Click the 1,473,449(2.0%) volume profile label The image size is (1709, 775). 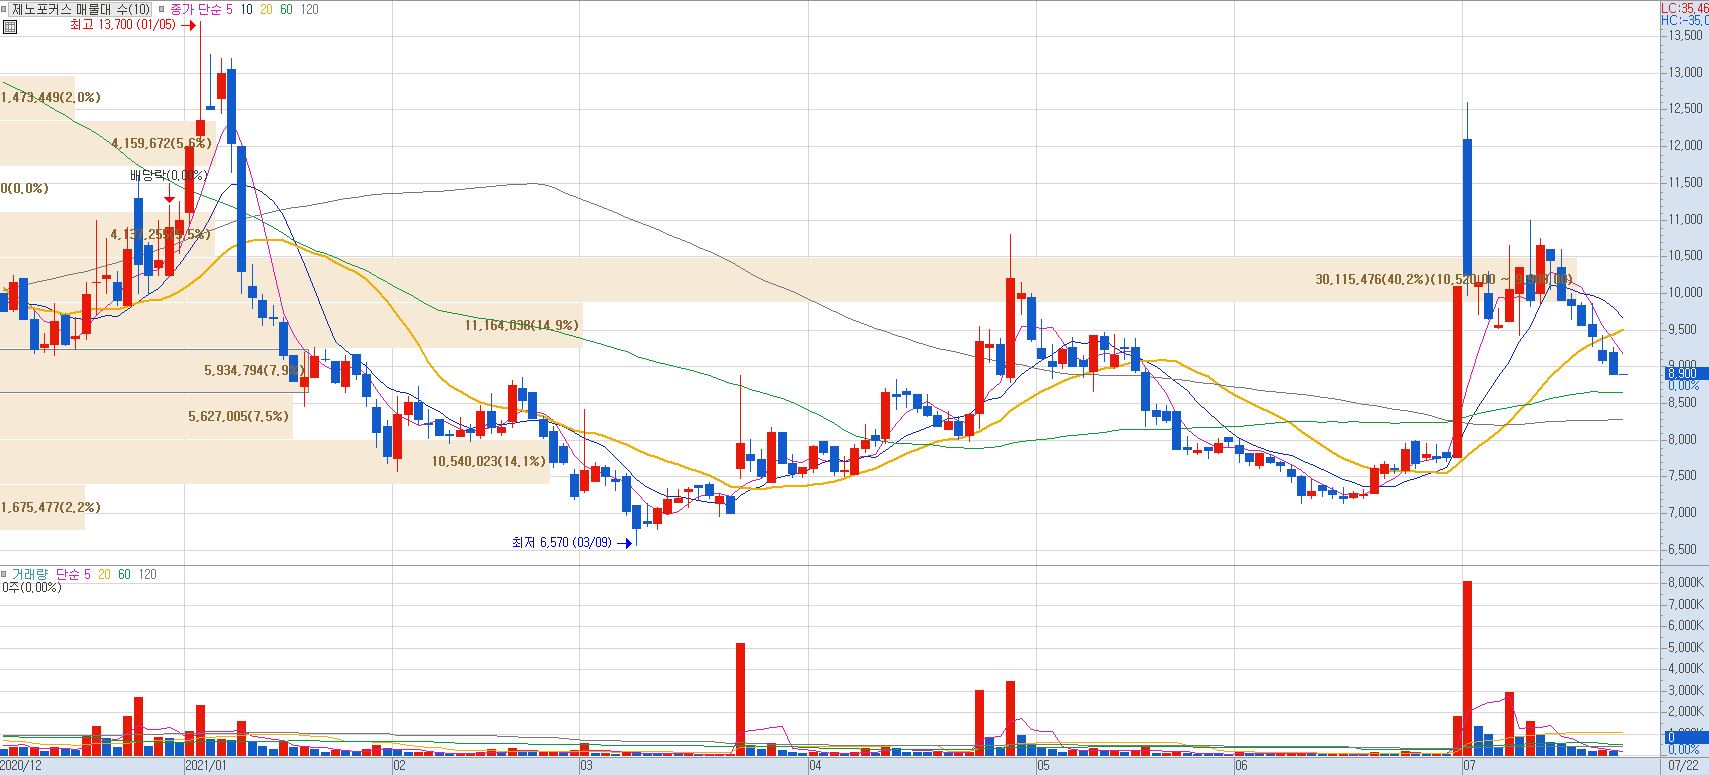click(x=50, y=97)
